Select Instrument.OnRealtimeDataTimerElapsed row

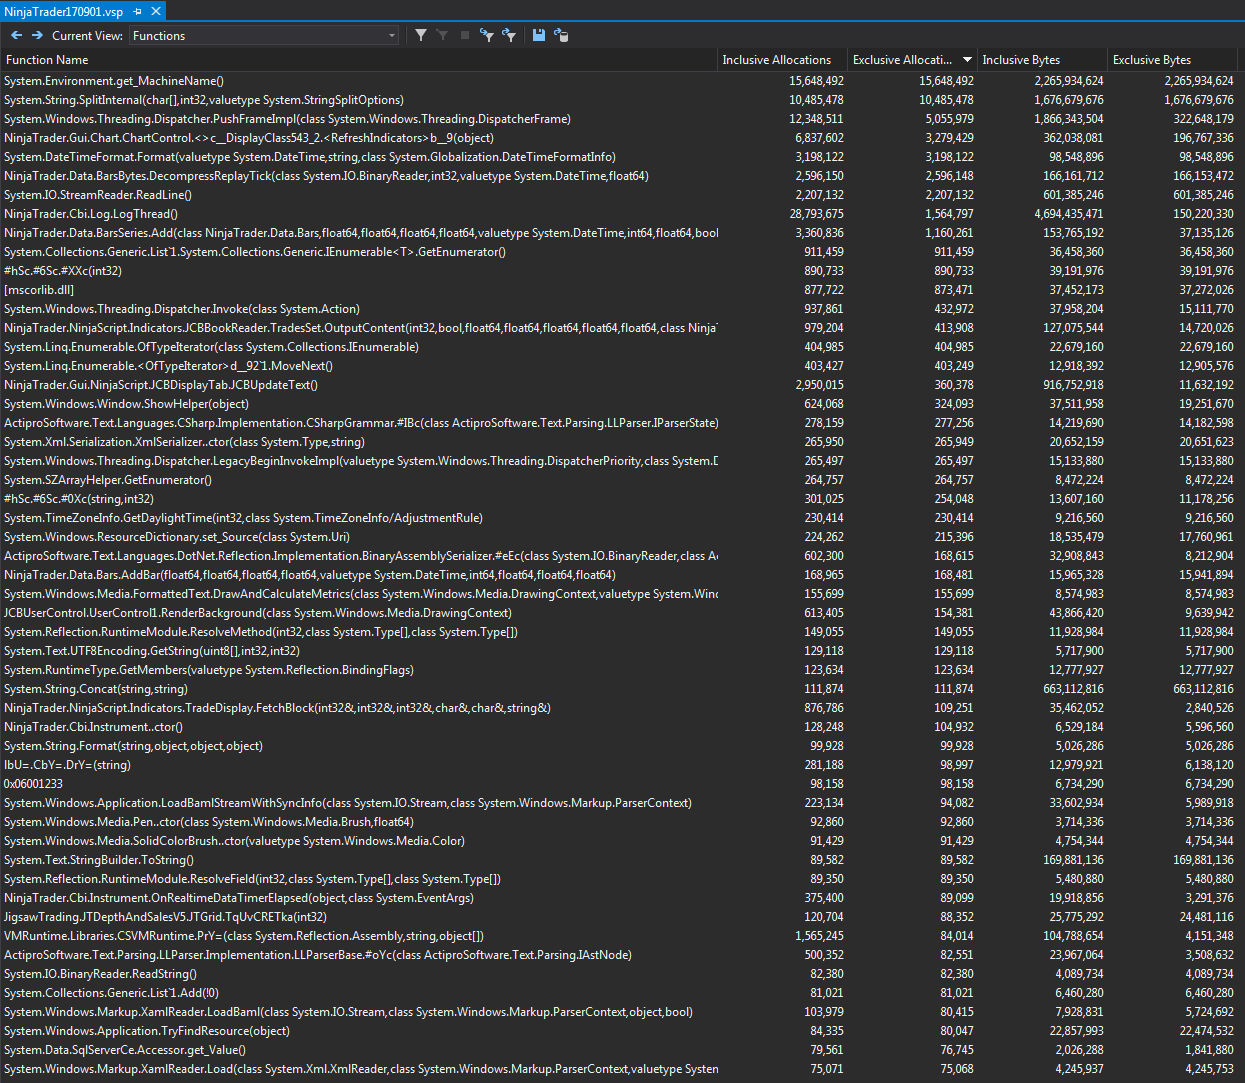click(620, 898)
